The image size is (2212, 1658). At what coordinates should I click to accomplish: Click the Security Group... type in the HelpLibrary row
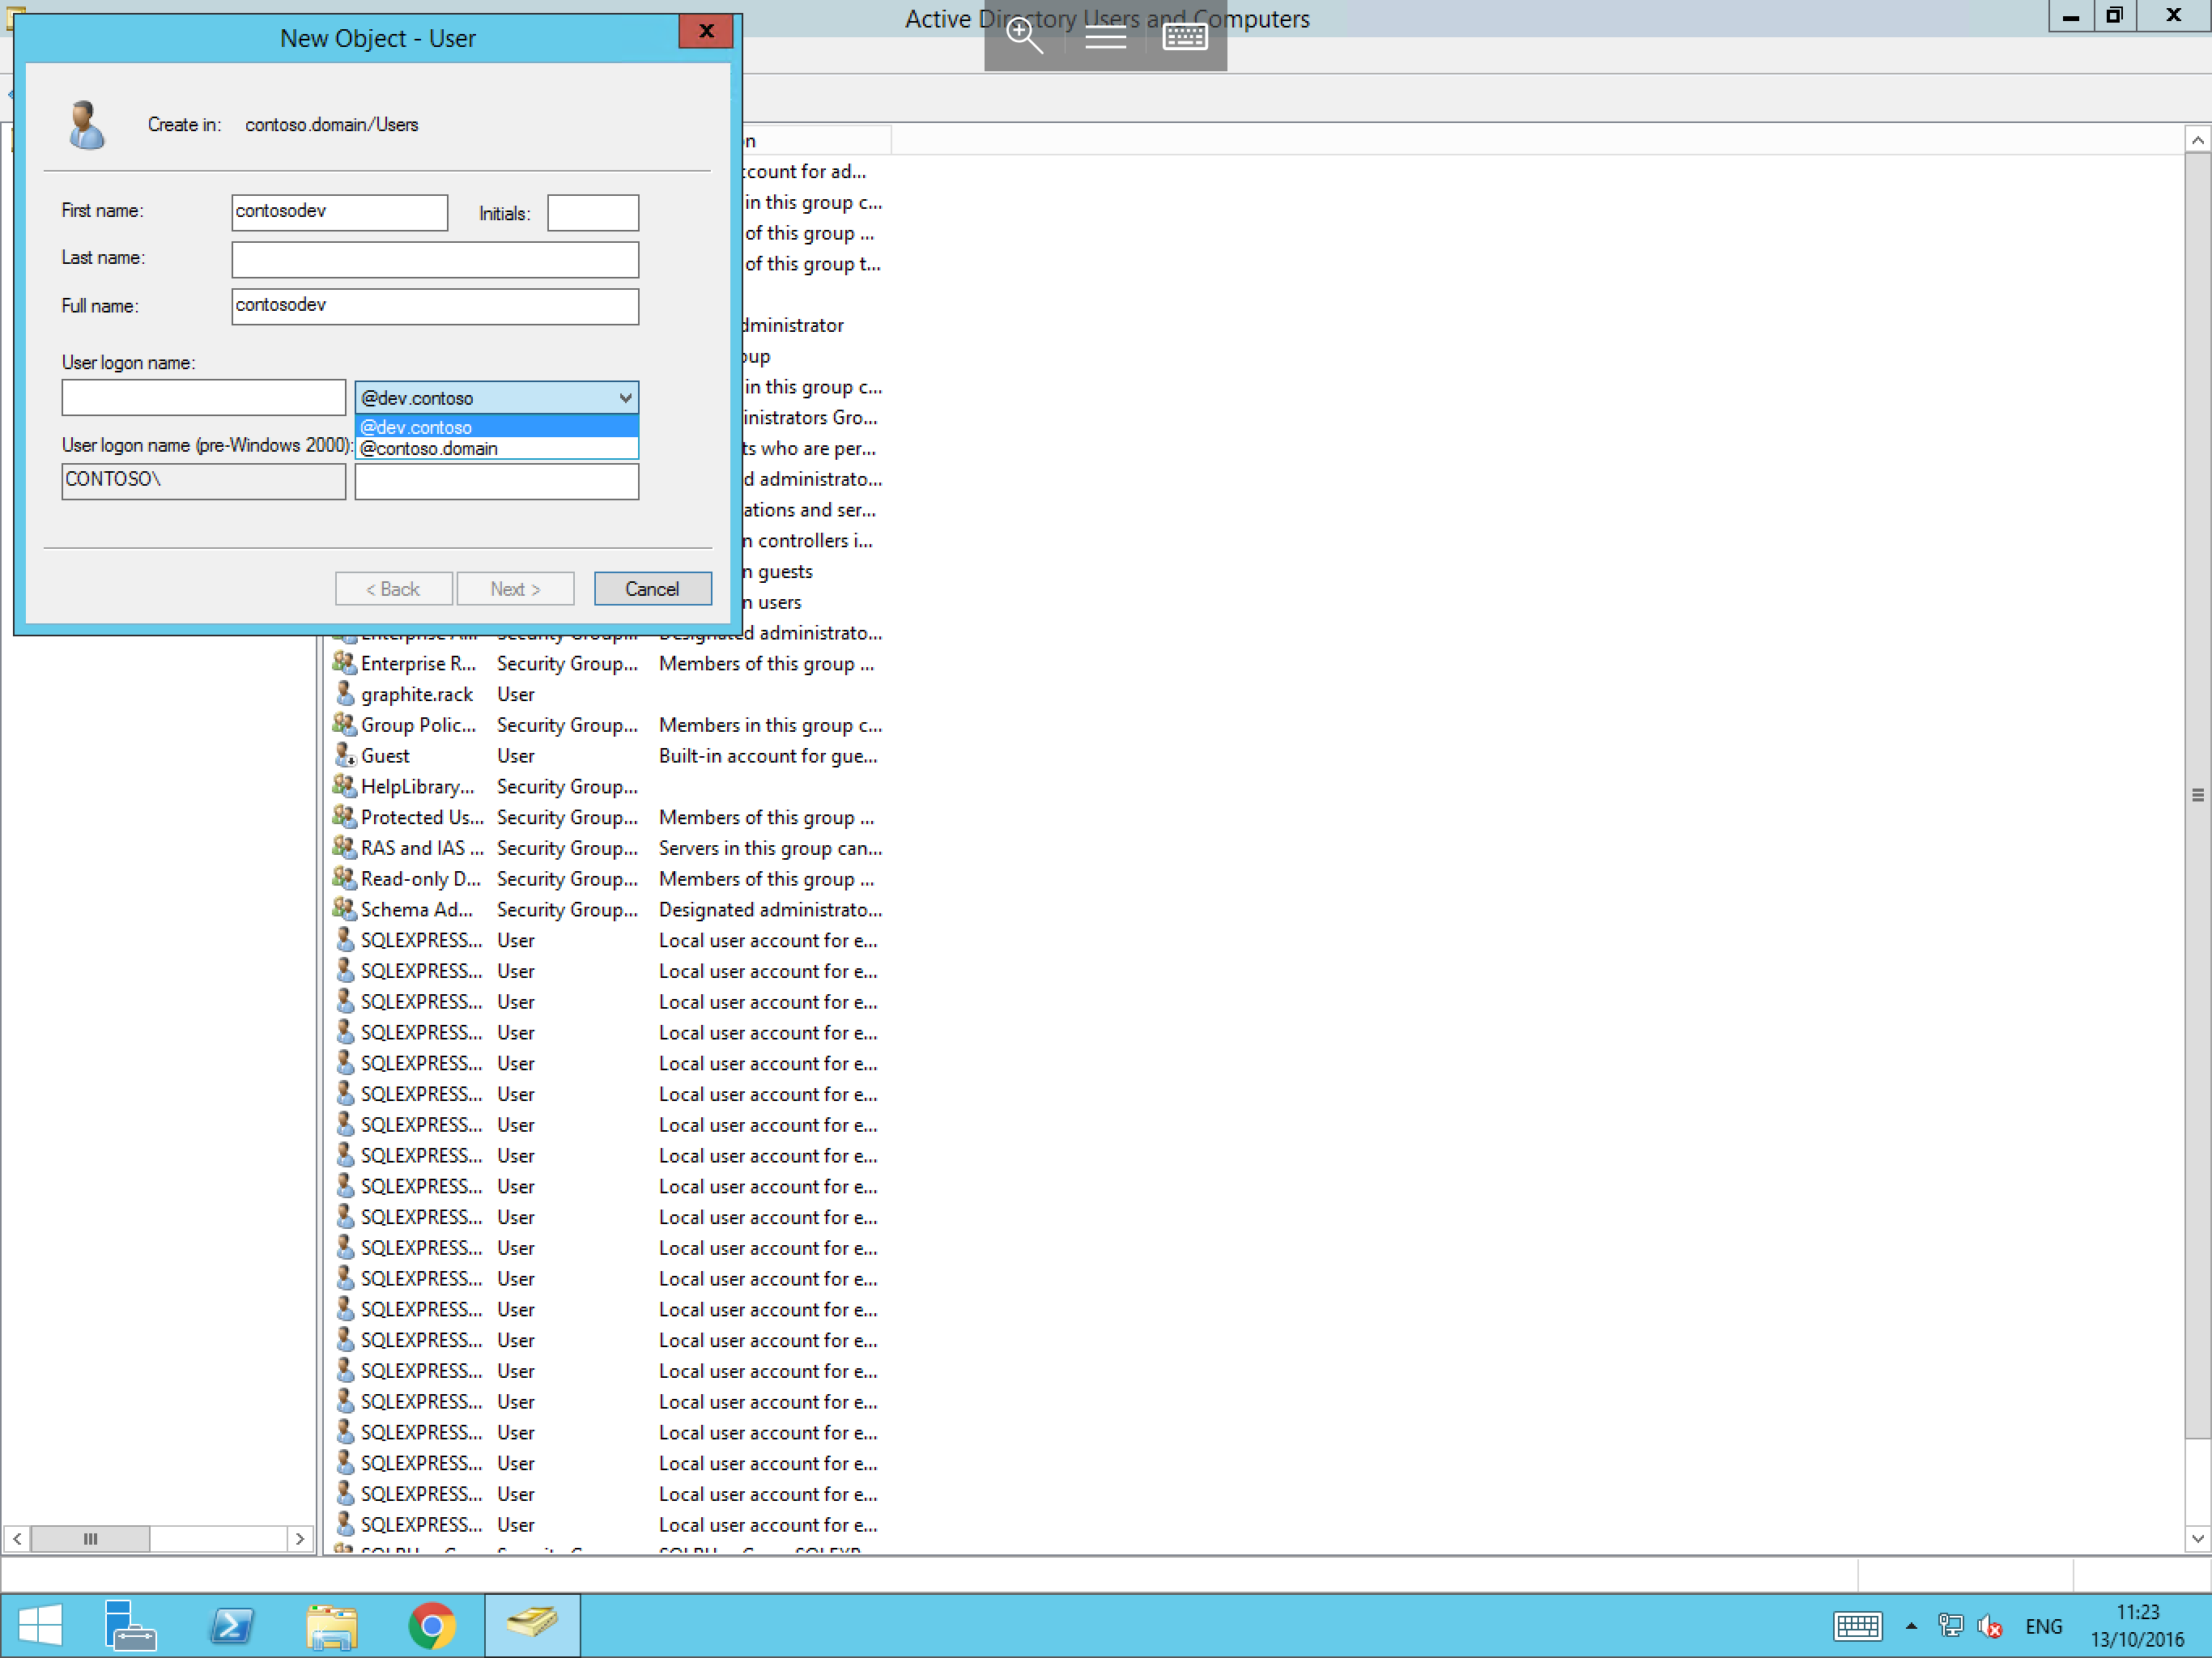coord(567,787)
